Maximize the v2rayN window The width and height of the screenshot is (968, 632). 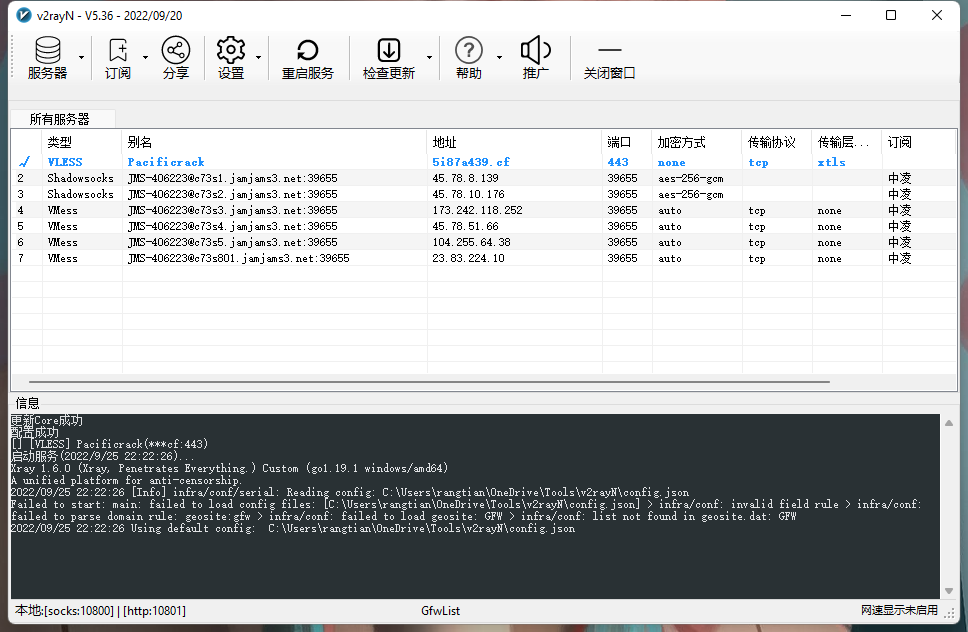click(891, 15)
